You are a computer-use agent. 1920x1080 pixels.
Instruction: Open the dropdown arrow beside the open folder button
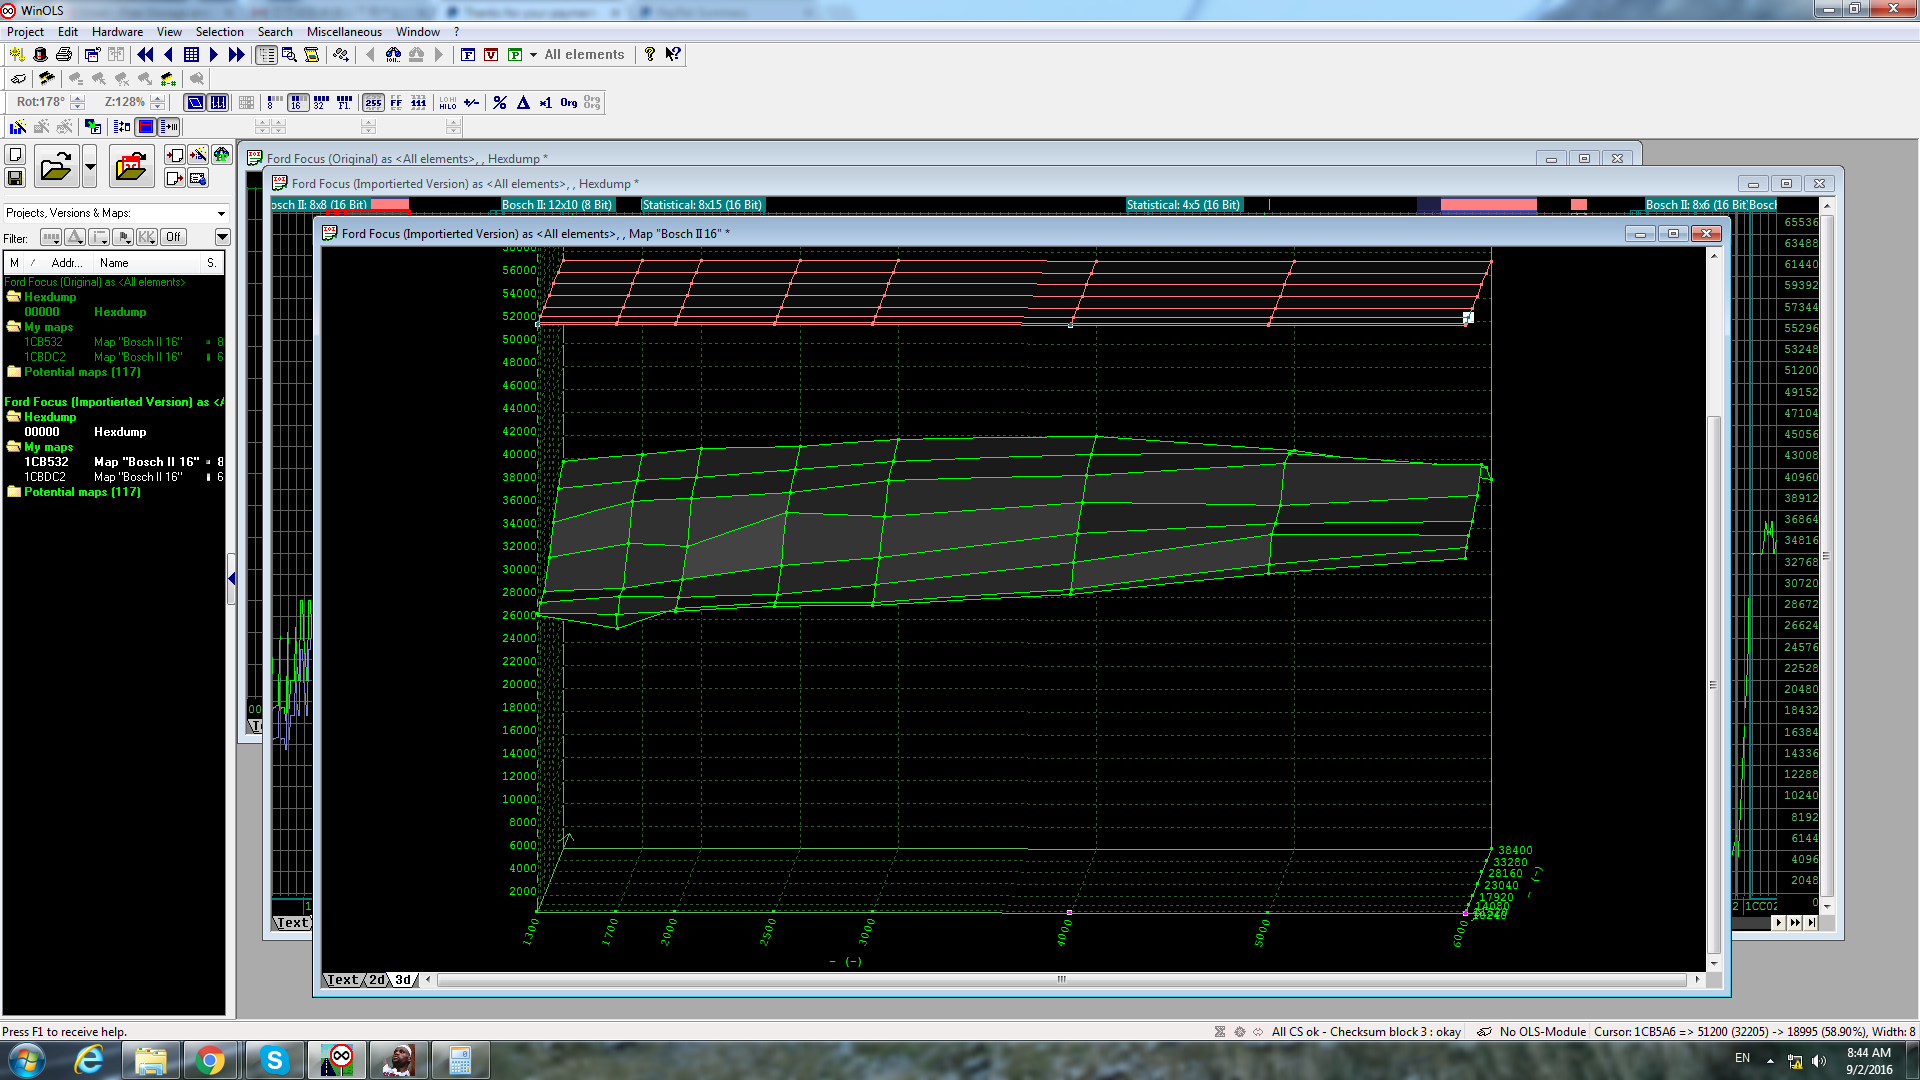click(90, 166)
